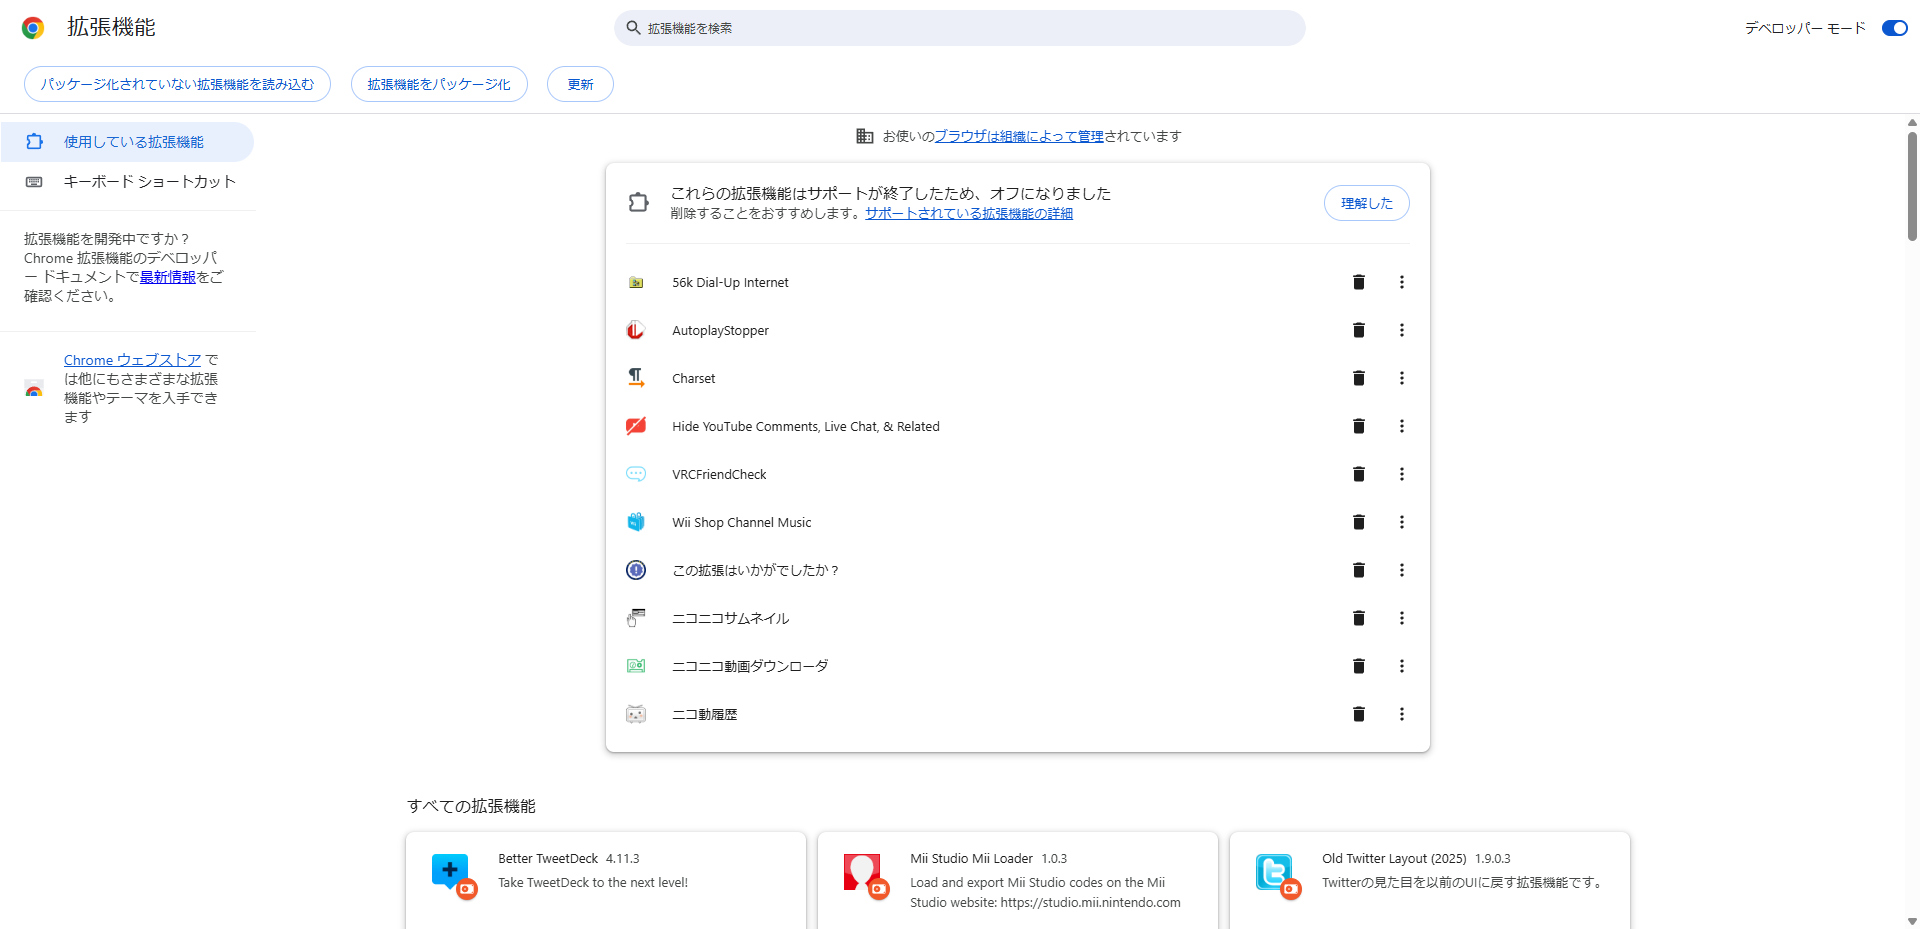
Task: Click the 理解した button
Action: 1366,203
